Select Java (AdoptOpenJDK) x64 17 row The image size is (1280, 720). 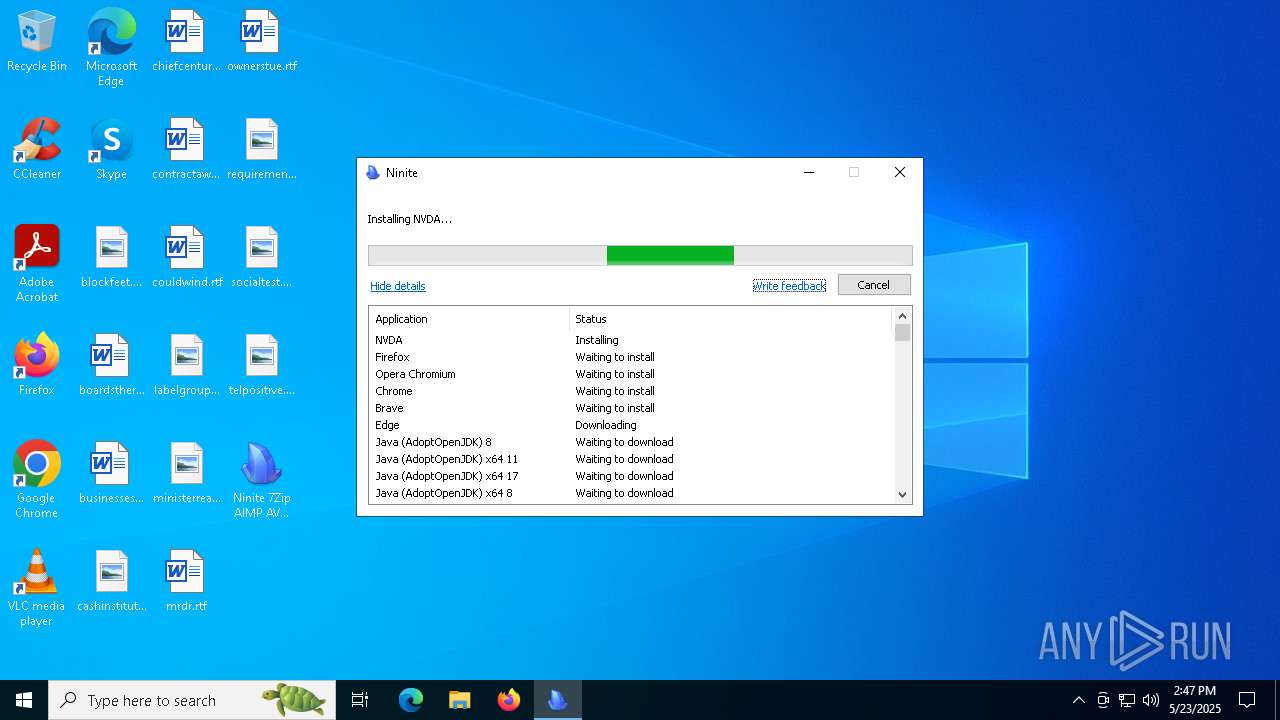pyautogui.click(x=631, y=476)
